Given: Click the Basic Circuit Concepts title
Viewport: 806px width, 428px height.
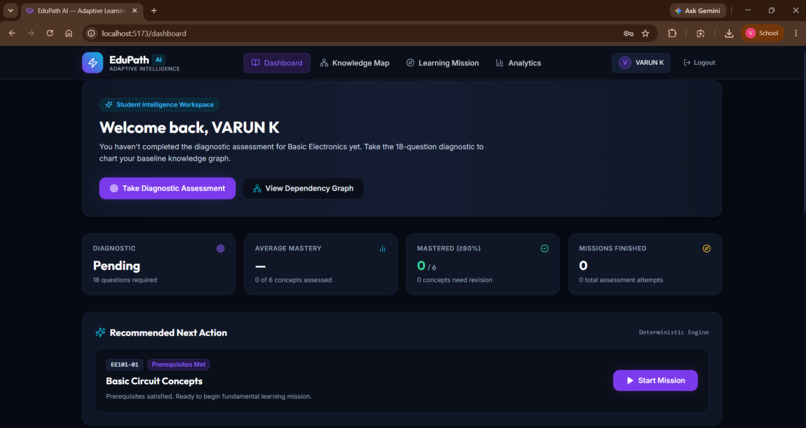Looking at the screenshot, I should coord(154,381).
